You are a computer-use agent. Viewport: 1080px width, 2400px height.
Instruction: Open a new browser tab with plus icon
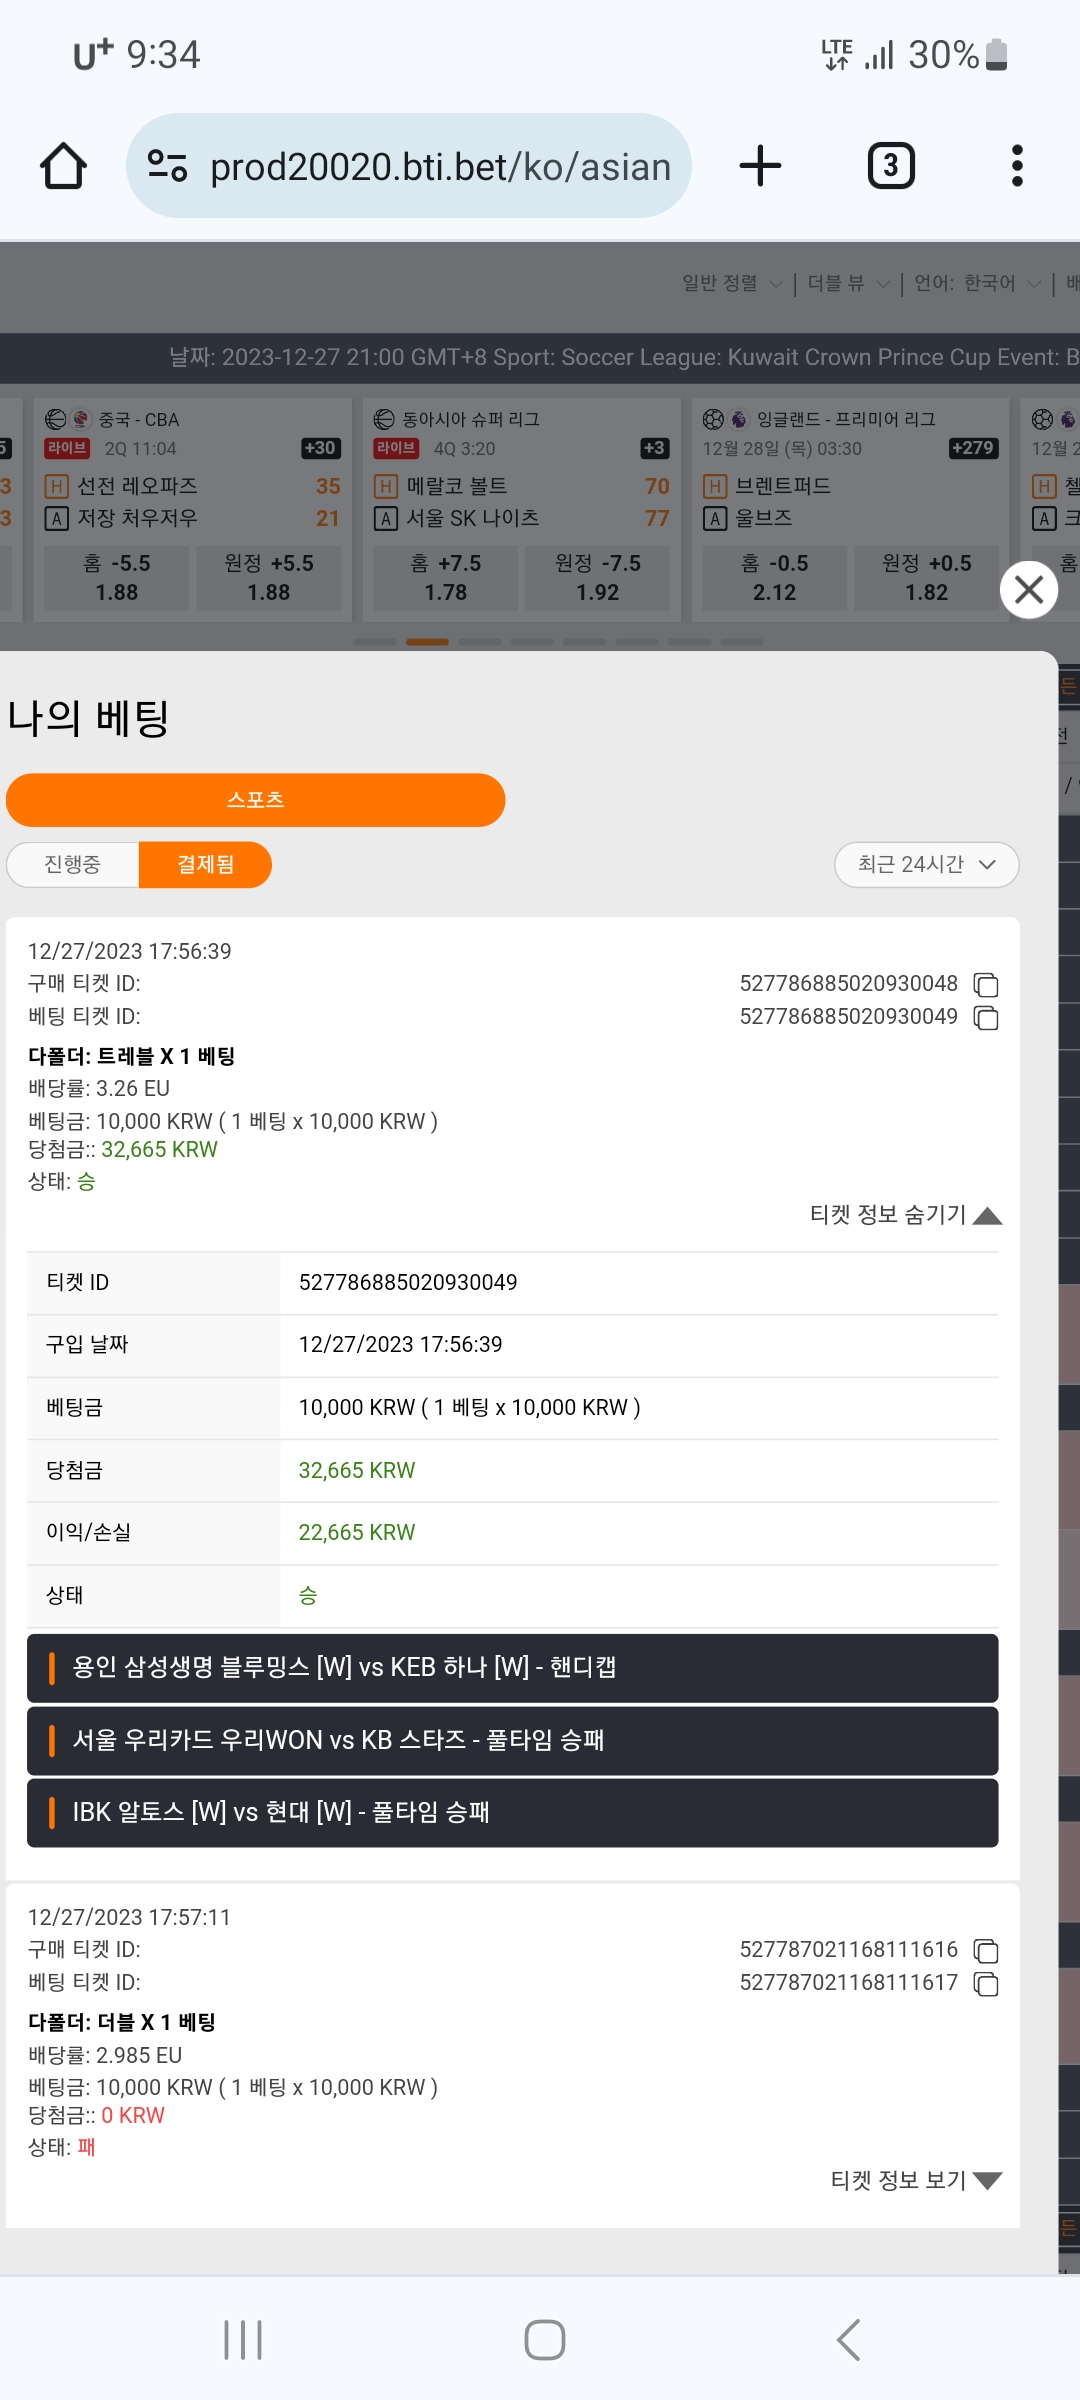point(760,166)
